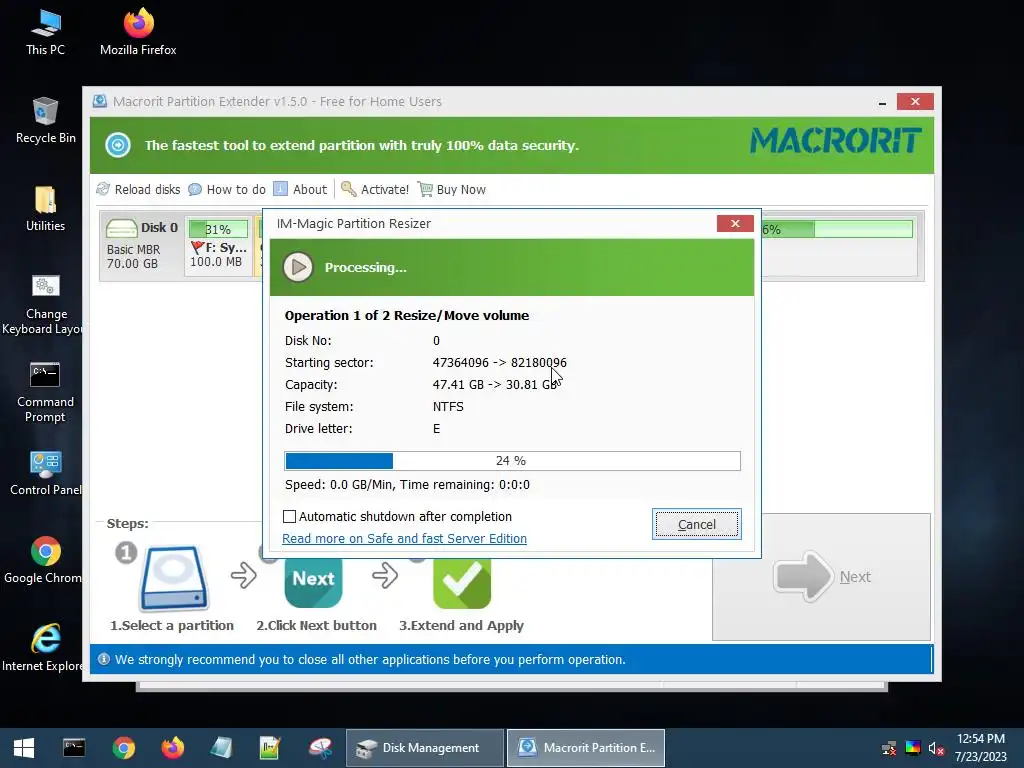The height and width of the screenshot is (768, 1024).
Task: Minimize the Macrorit Partition Extender window
Action: tap(882, 103)
